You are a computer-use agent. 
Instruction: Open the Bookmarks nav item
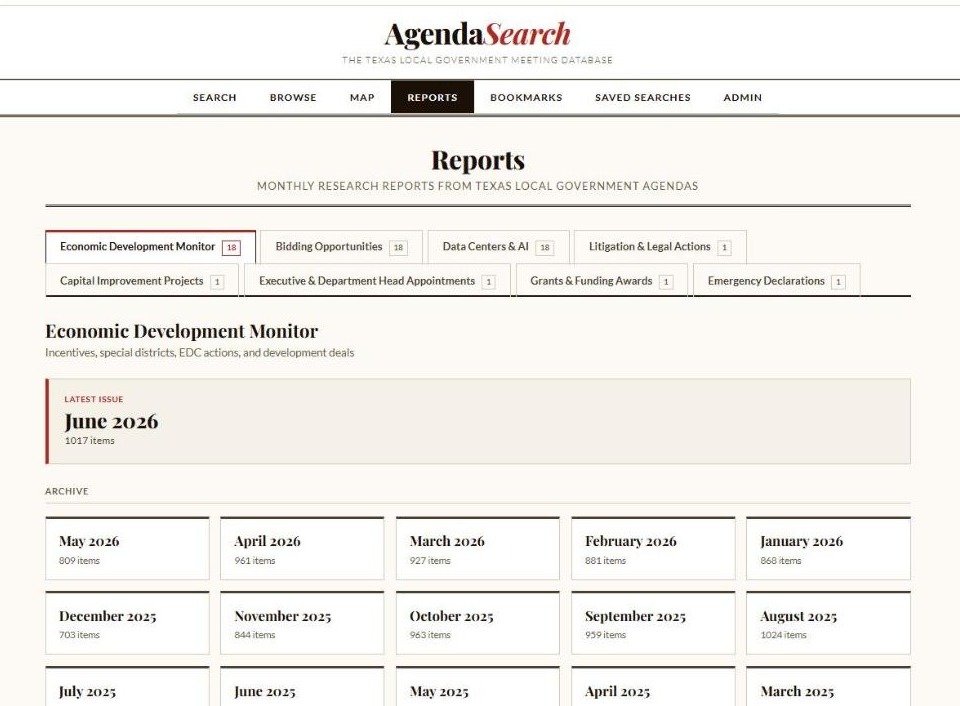(526, 97)
